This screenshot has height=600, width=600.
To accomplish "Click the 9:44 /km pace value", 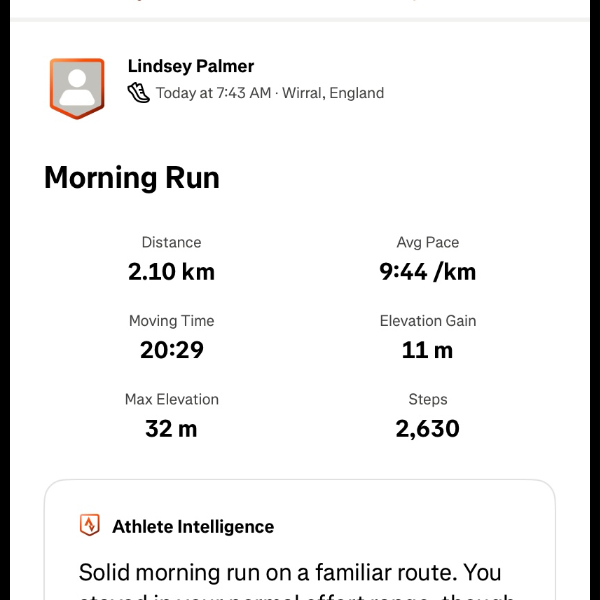I will (427, 271).
